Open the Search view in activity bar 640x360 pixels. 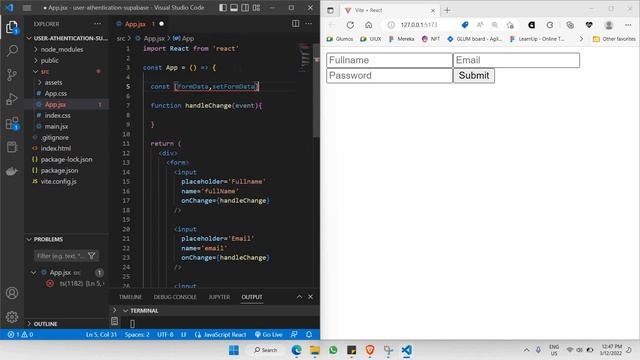click(12, 51)
